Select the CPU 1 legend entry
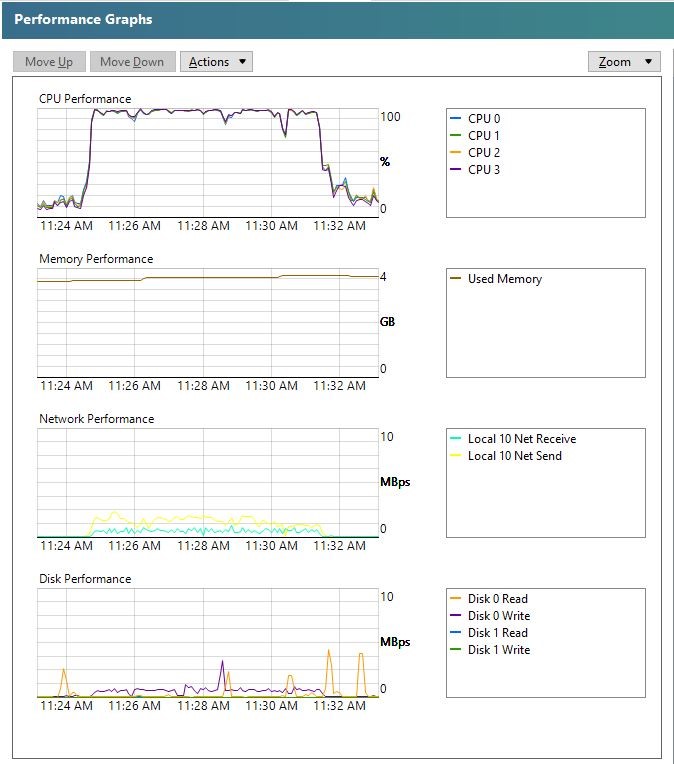The height and width of the screenshot is (764, 674). pyautogui.click(x=483, y=136)
